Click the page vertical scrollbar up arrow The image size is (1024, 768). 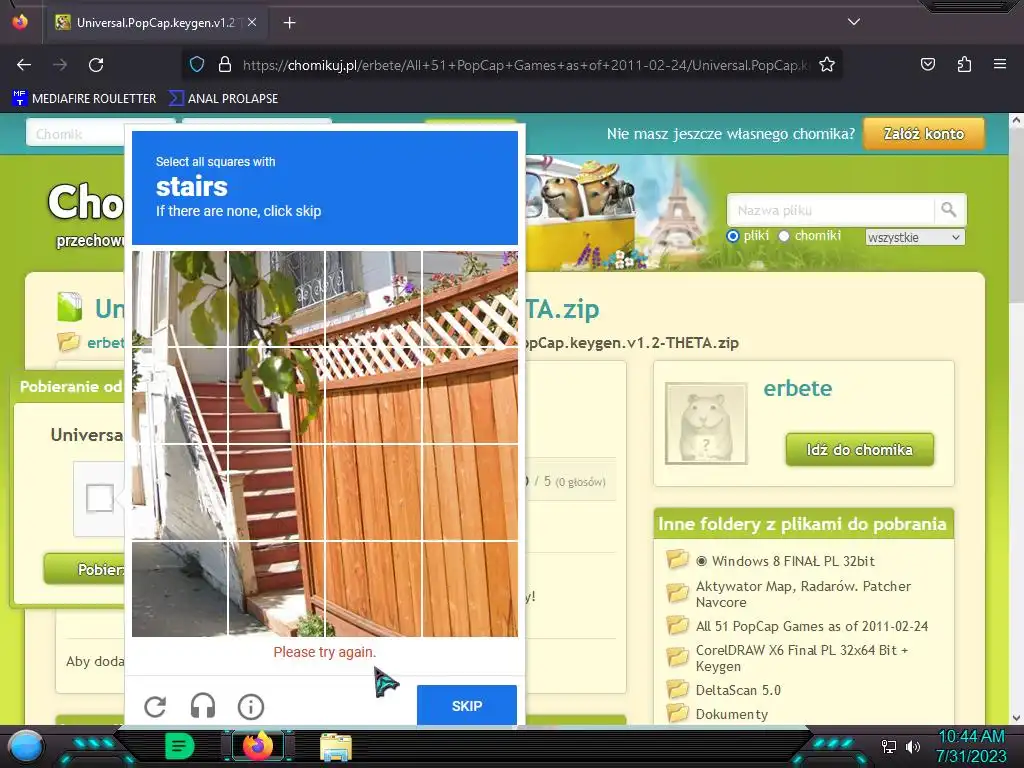tap(1016, 120)
